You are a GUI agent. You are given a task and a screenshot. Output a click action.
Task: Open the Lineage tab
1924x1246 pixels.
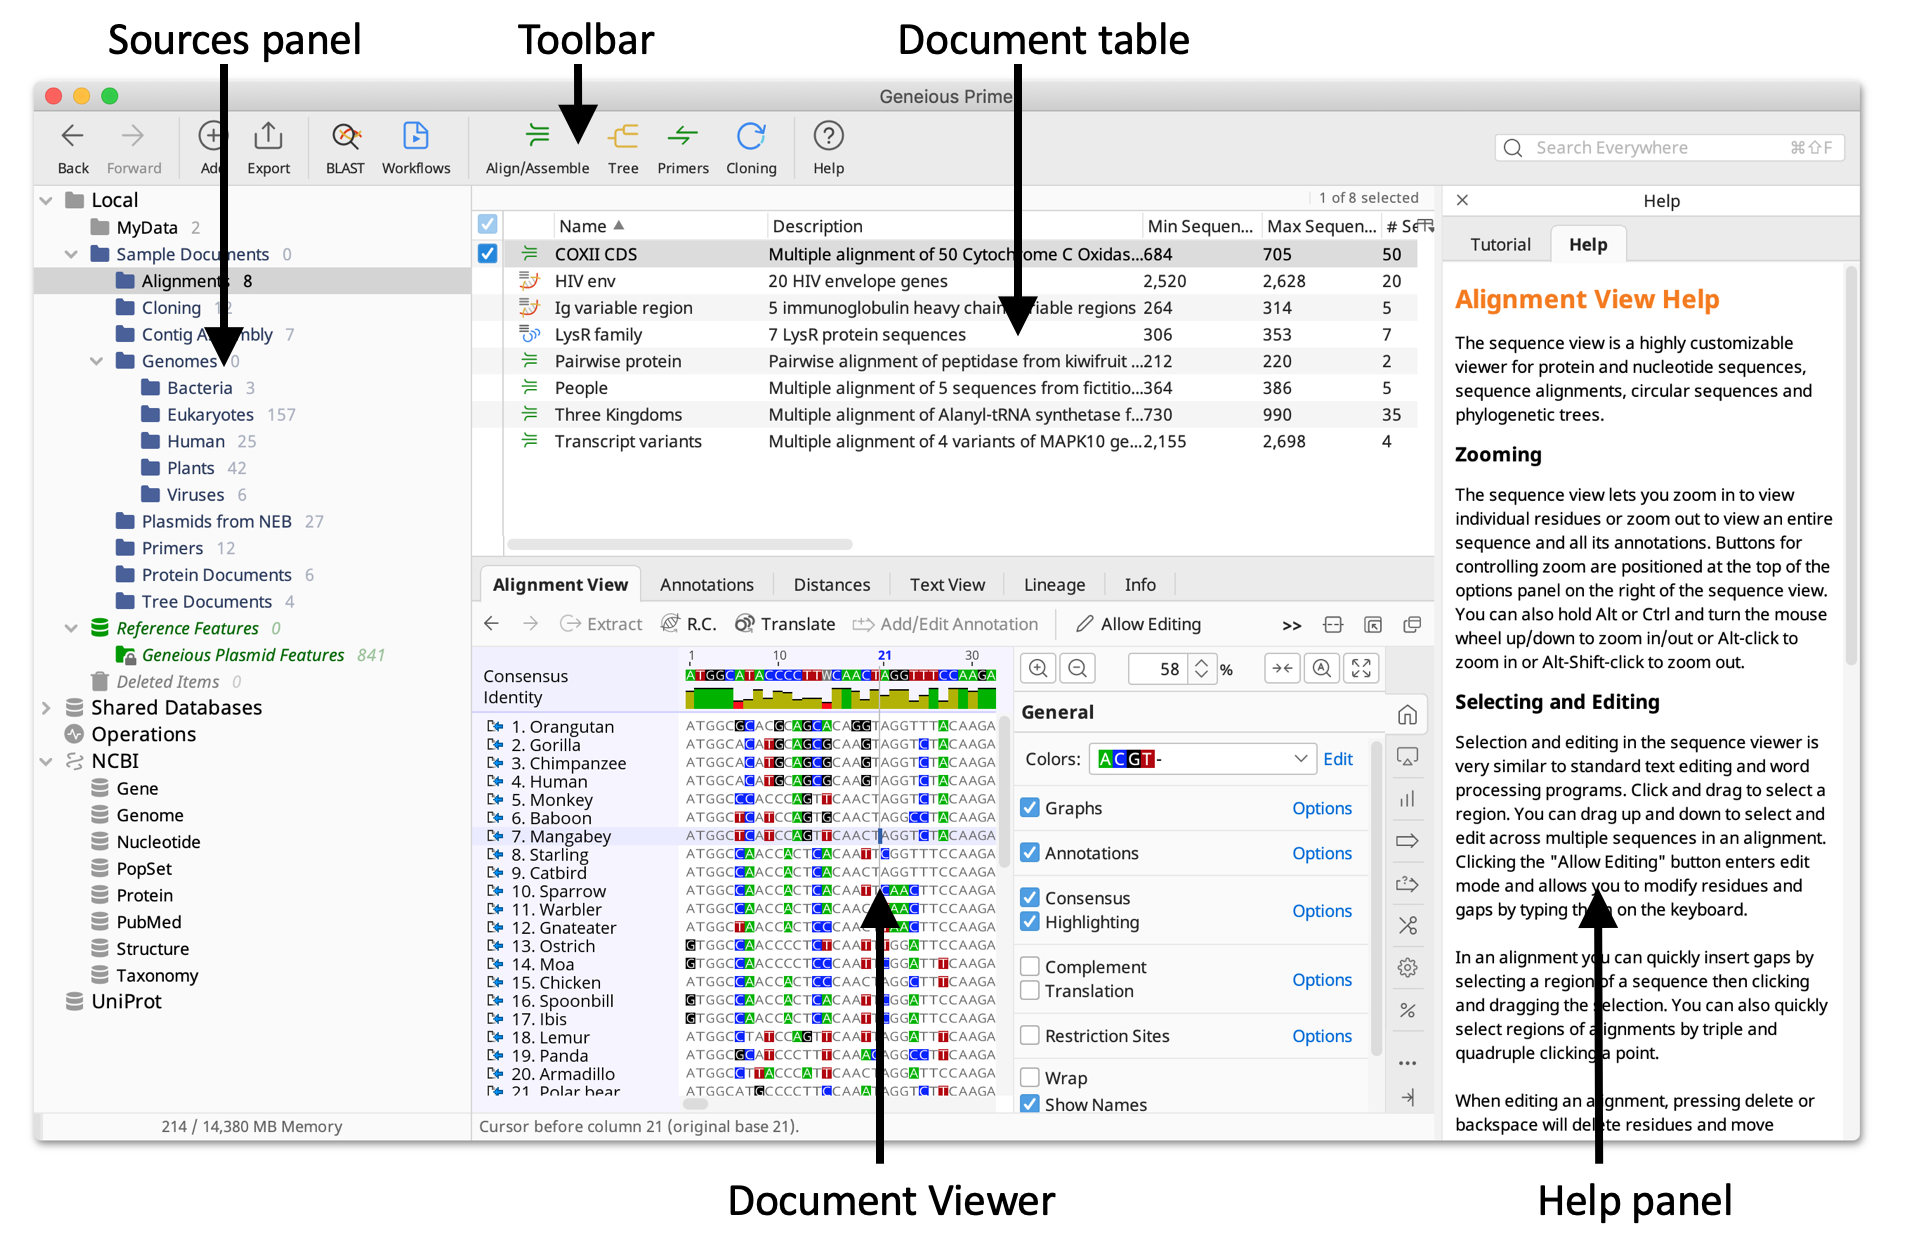[1054, 585]
